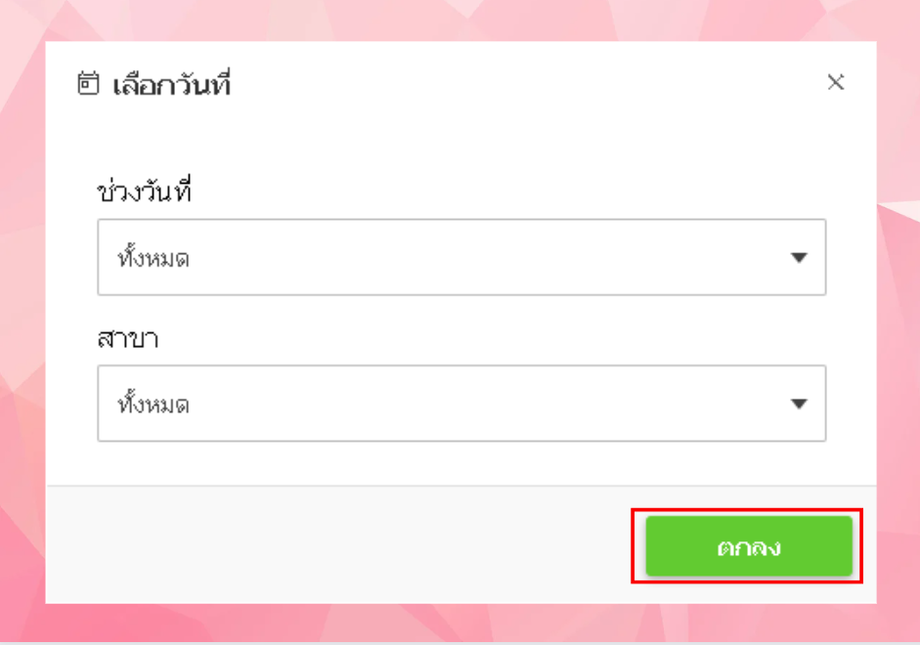Click the เลือกวันที่ dialog title text
The height and width of the screenshot is (645, 920).
(172, 85)
